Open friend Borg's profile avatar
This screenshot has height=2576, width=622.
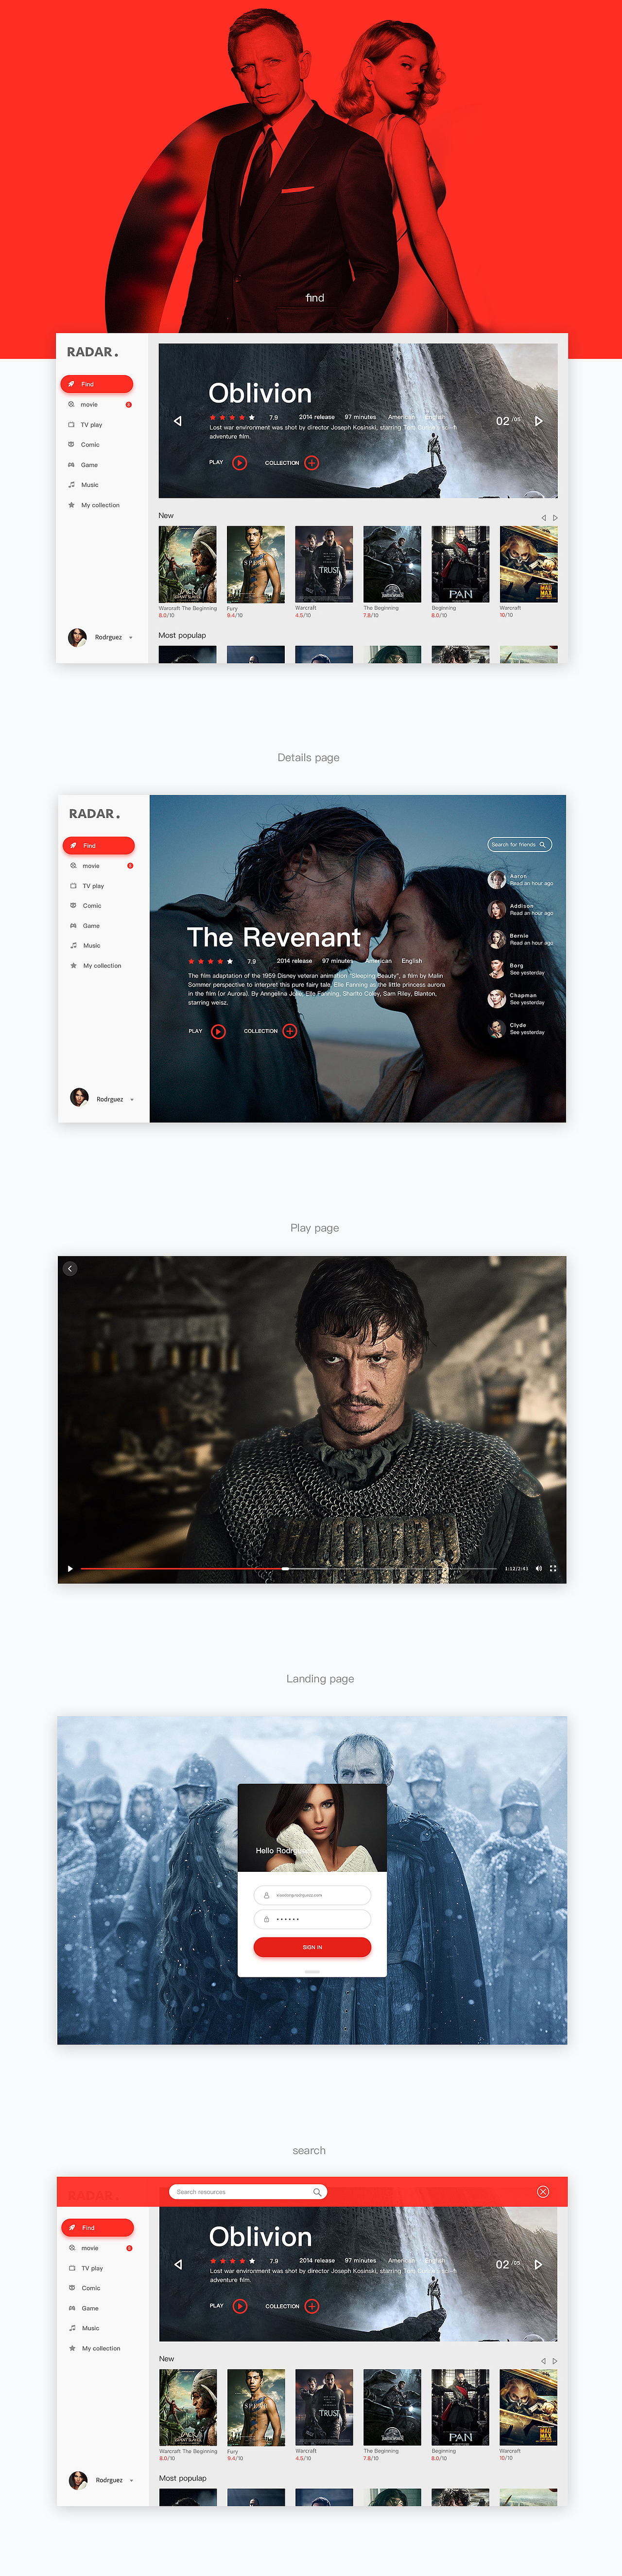pos(496,969)
